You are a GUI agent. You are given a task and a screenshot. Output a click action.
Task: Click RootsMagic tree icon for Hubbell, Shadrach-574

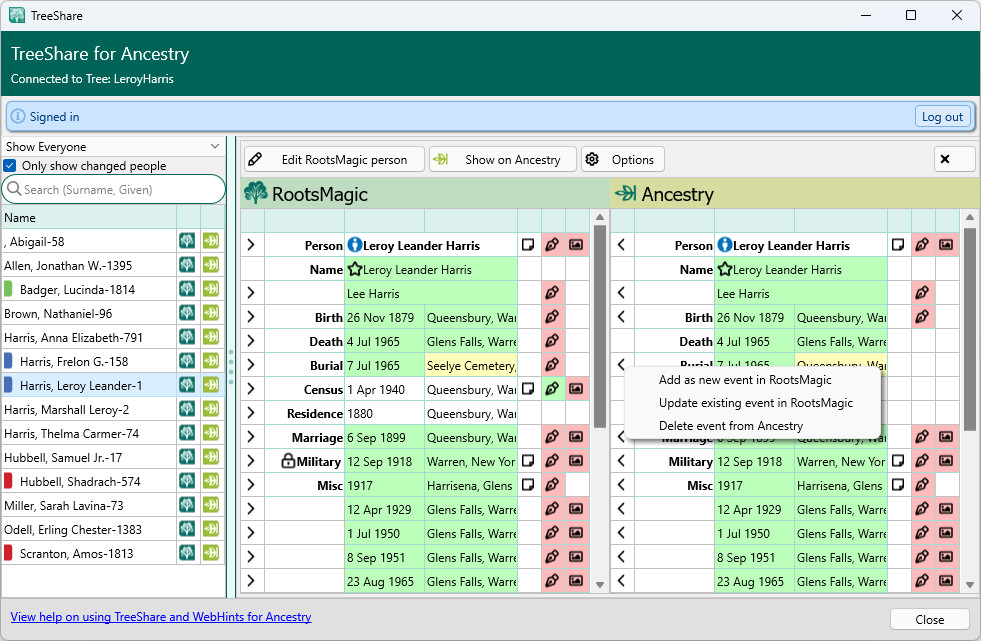coord(186,481)
